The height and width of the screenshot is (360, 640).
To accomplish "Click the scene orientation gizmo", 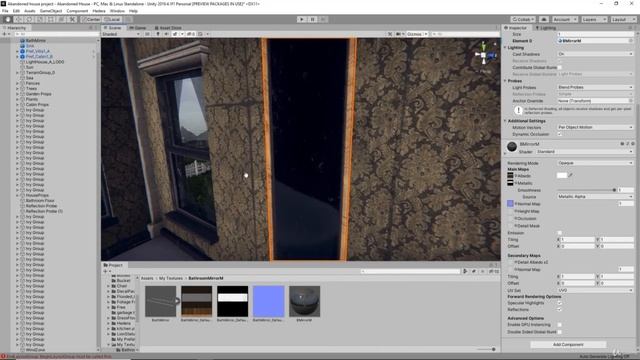I will (484, 55).
